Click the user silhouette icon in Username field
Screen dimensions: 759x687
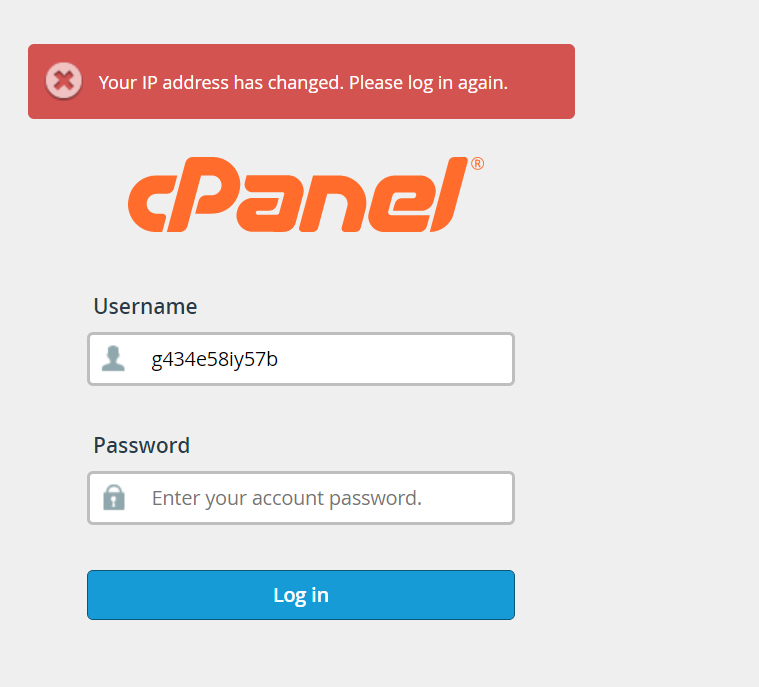[x=114, y=359]
